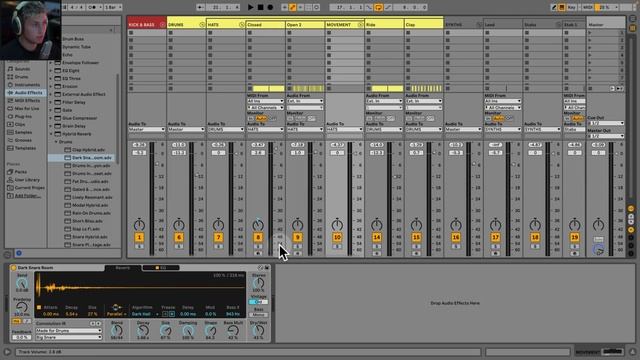
Task: Open the Cue Out dropdown
Action: click(x=606, y=123)
